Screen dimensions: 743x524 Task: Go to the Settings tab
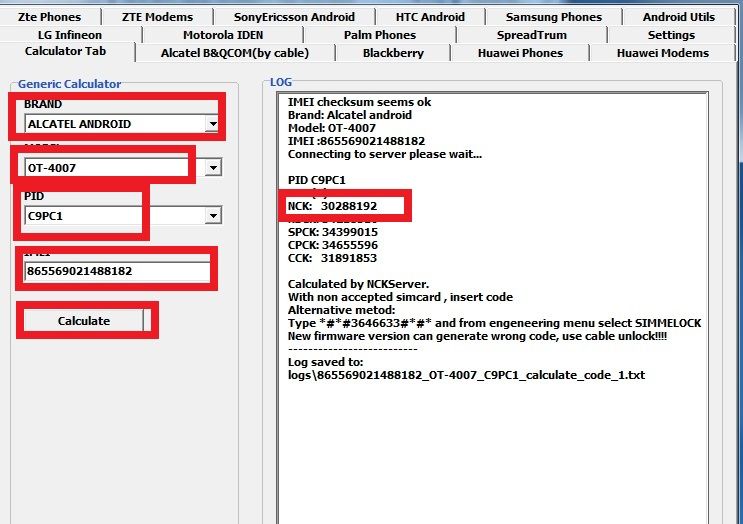(x=671, y=35)
